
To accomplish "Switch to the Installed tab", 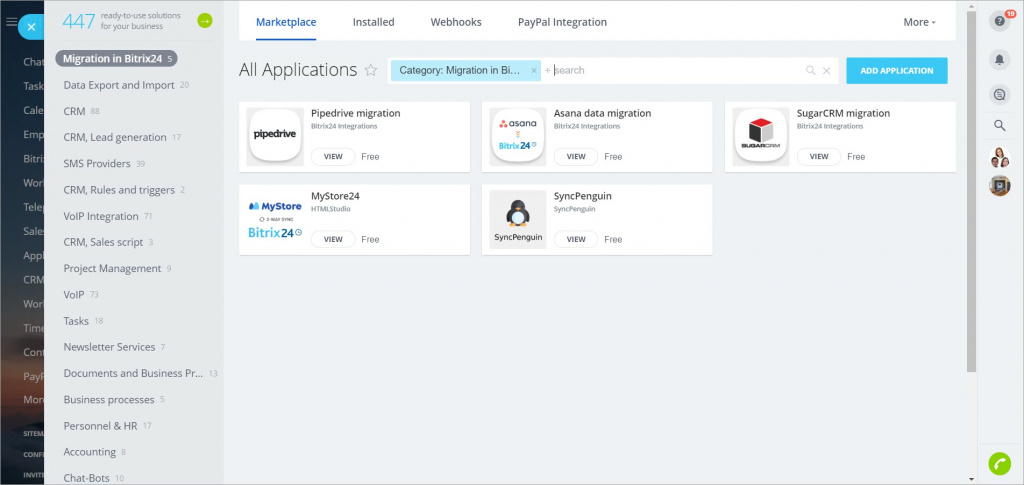I will 374,22.
